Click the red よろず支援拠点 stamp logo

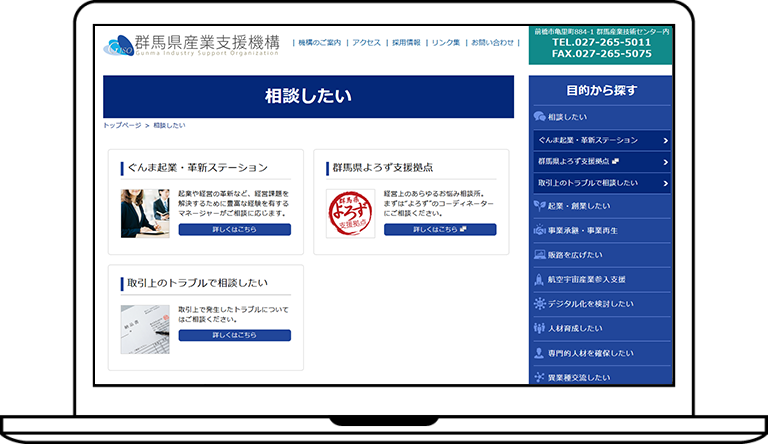point(350,214)
